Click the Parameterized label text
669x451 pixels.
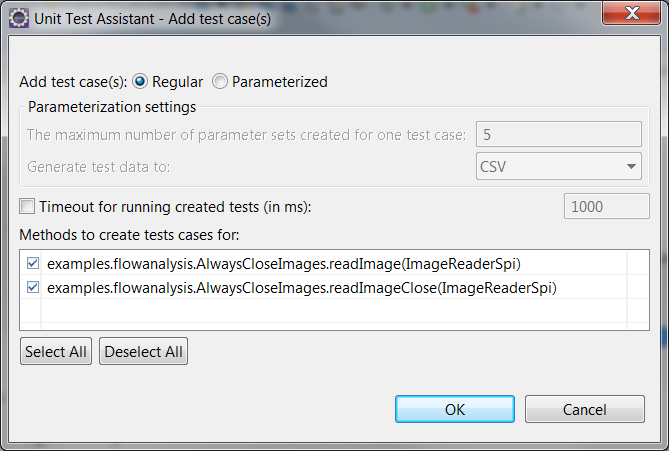coord(279,81)
